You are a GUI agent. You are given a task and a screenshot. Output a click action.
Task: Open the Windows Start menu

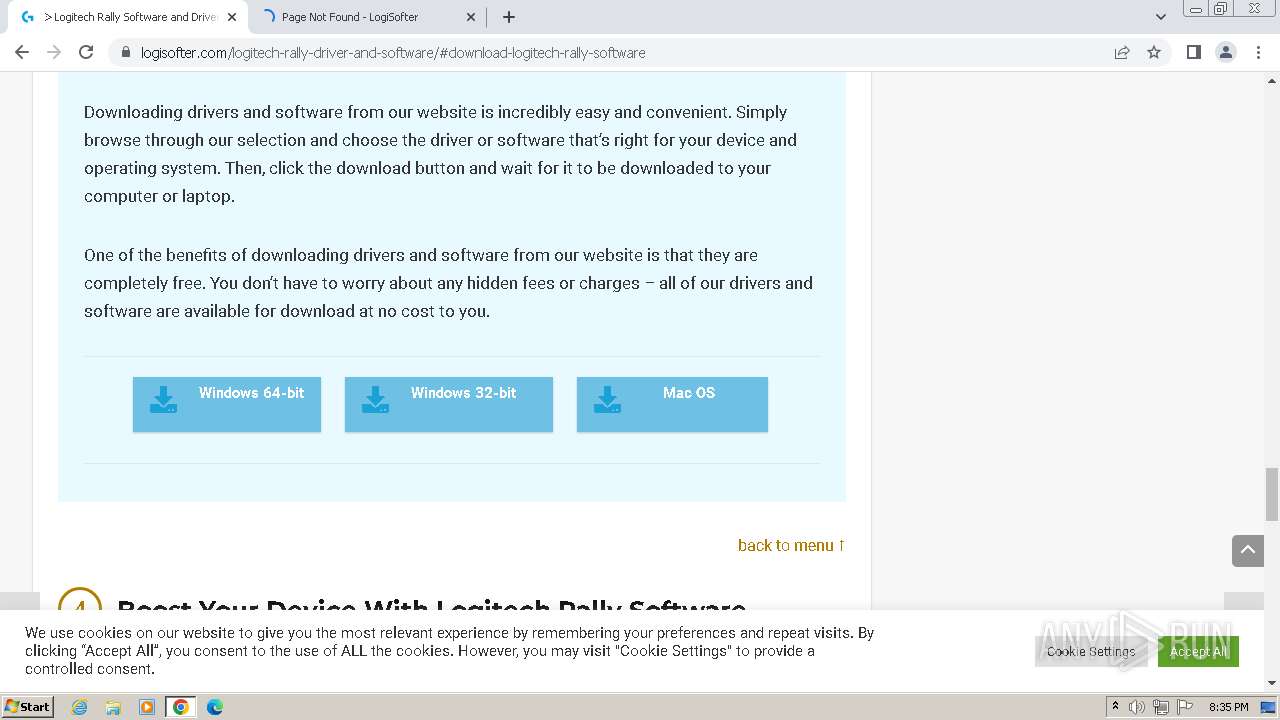point(28,706)
